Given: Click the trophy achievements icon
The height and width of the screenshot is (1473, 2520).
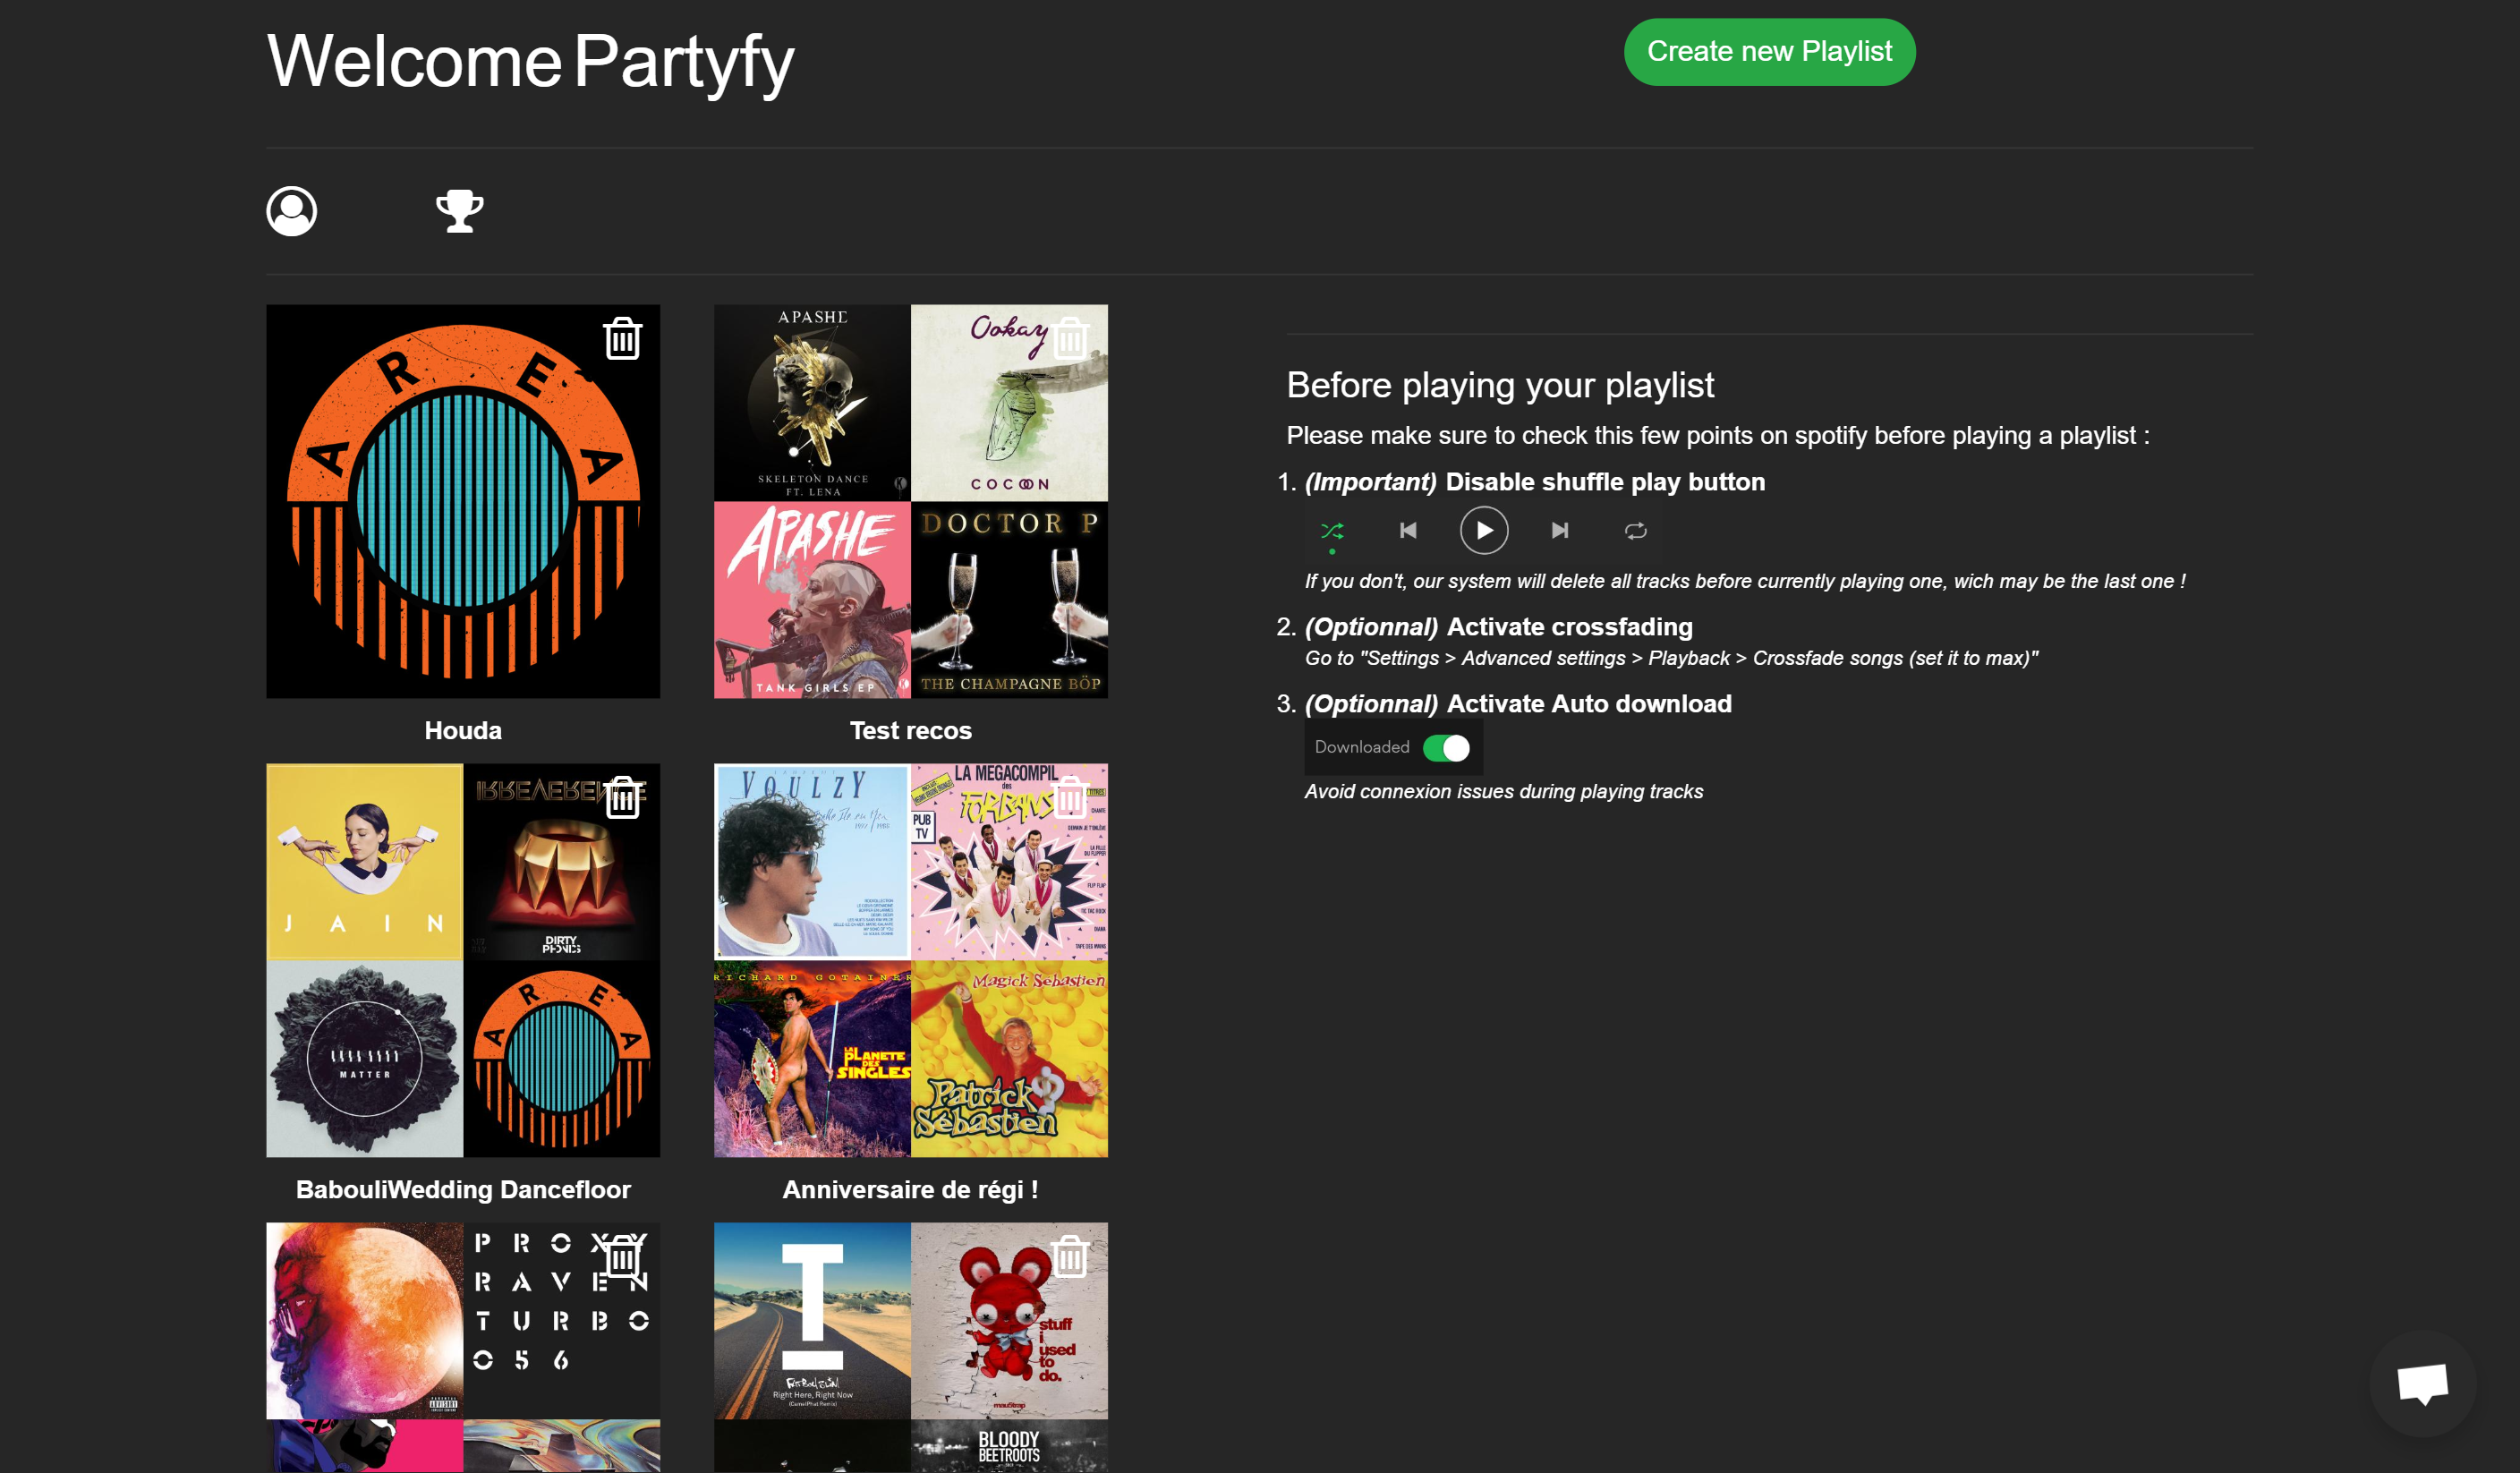Looking at the screenshot, I should pos(459,211).
